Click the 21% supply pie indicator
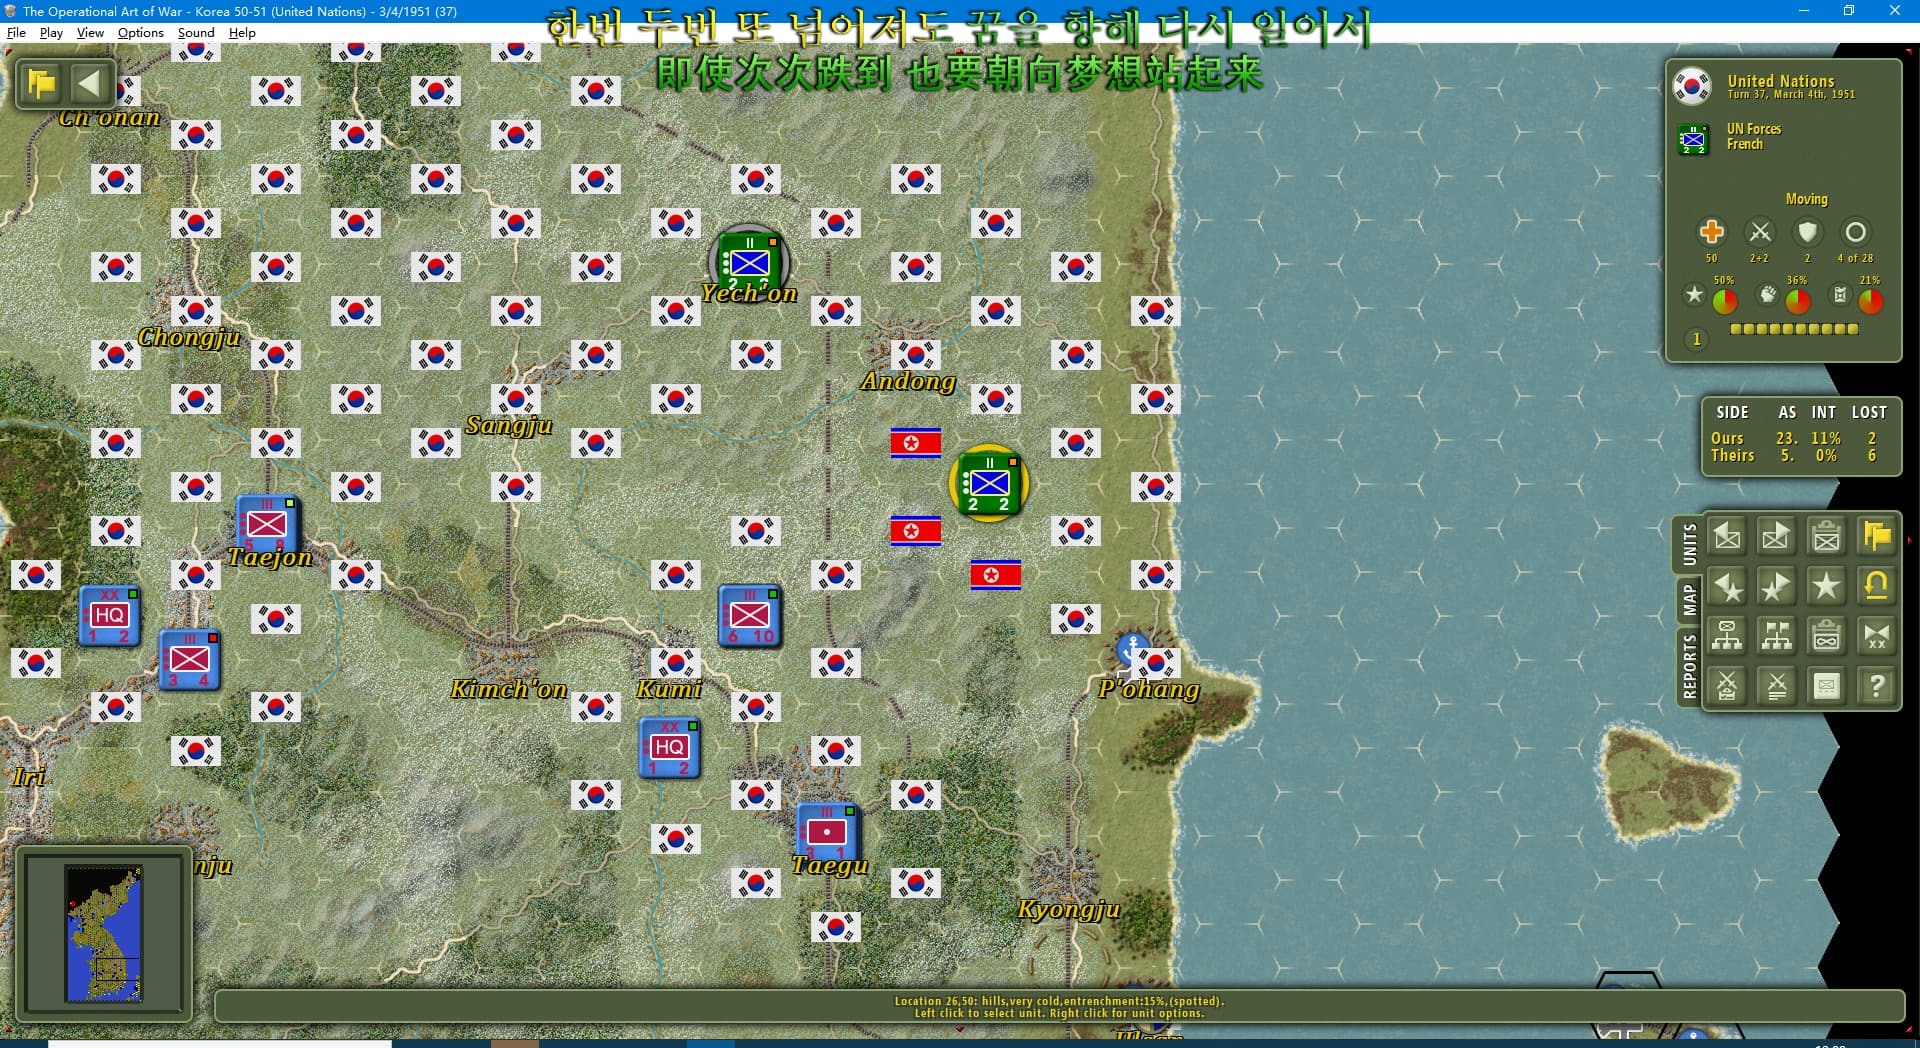1920x1048 pixels. point(1870,300)
